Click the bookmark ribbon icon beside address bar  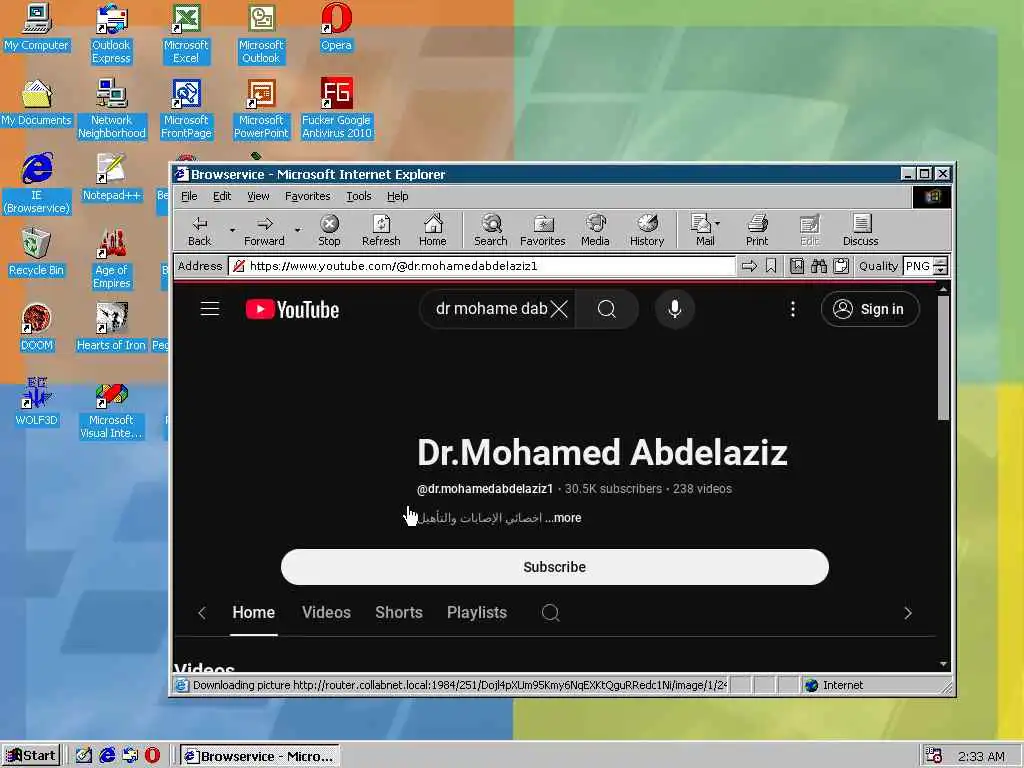pos(771,266)
